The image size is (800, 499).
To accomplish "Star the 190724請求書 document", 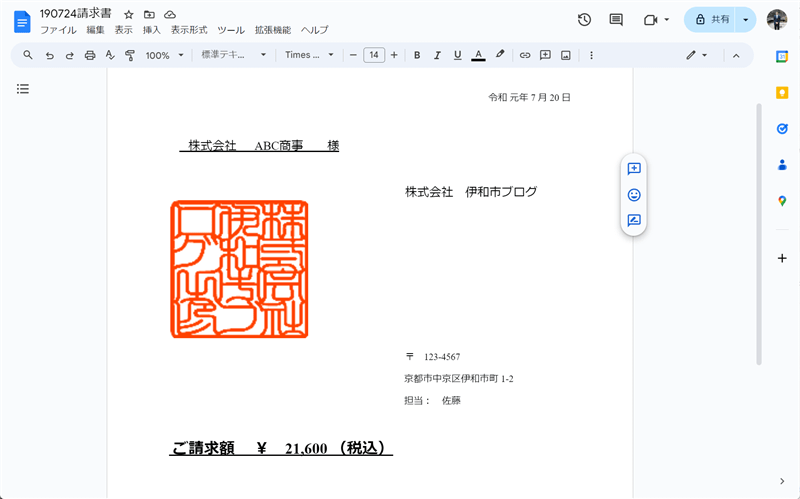I will pos(129,15).
